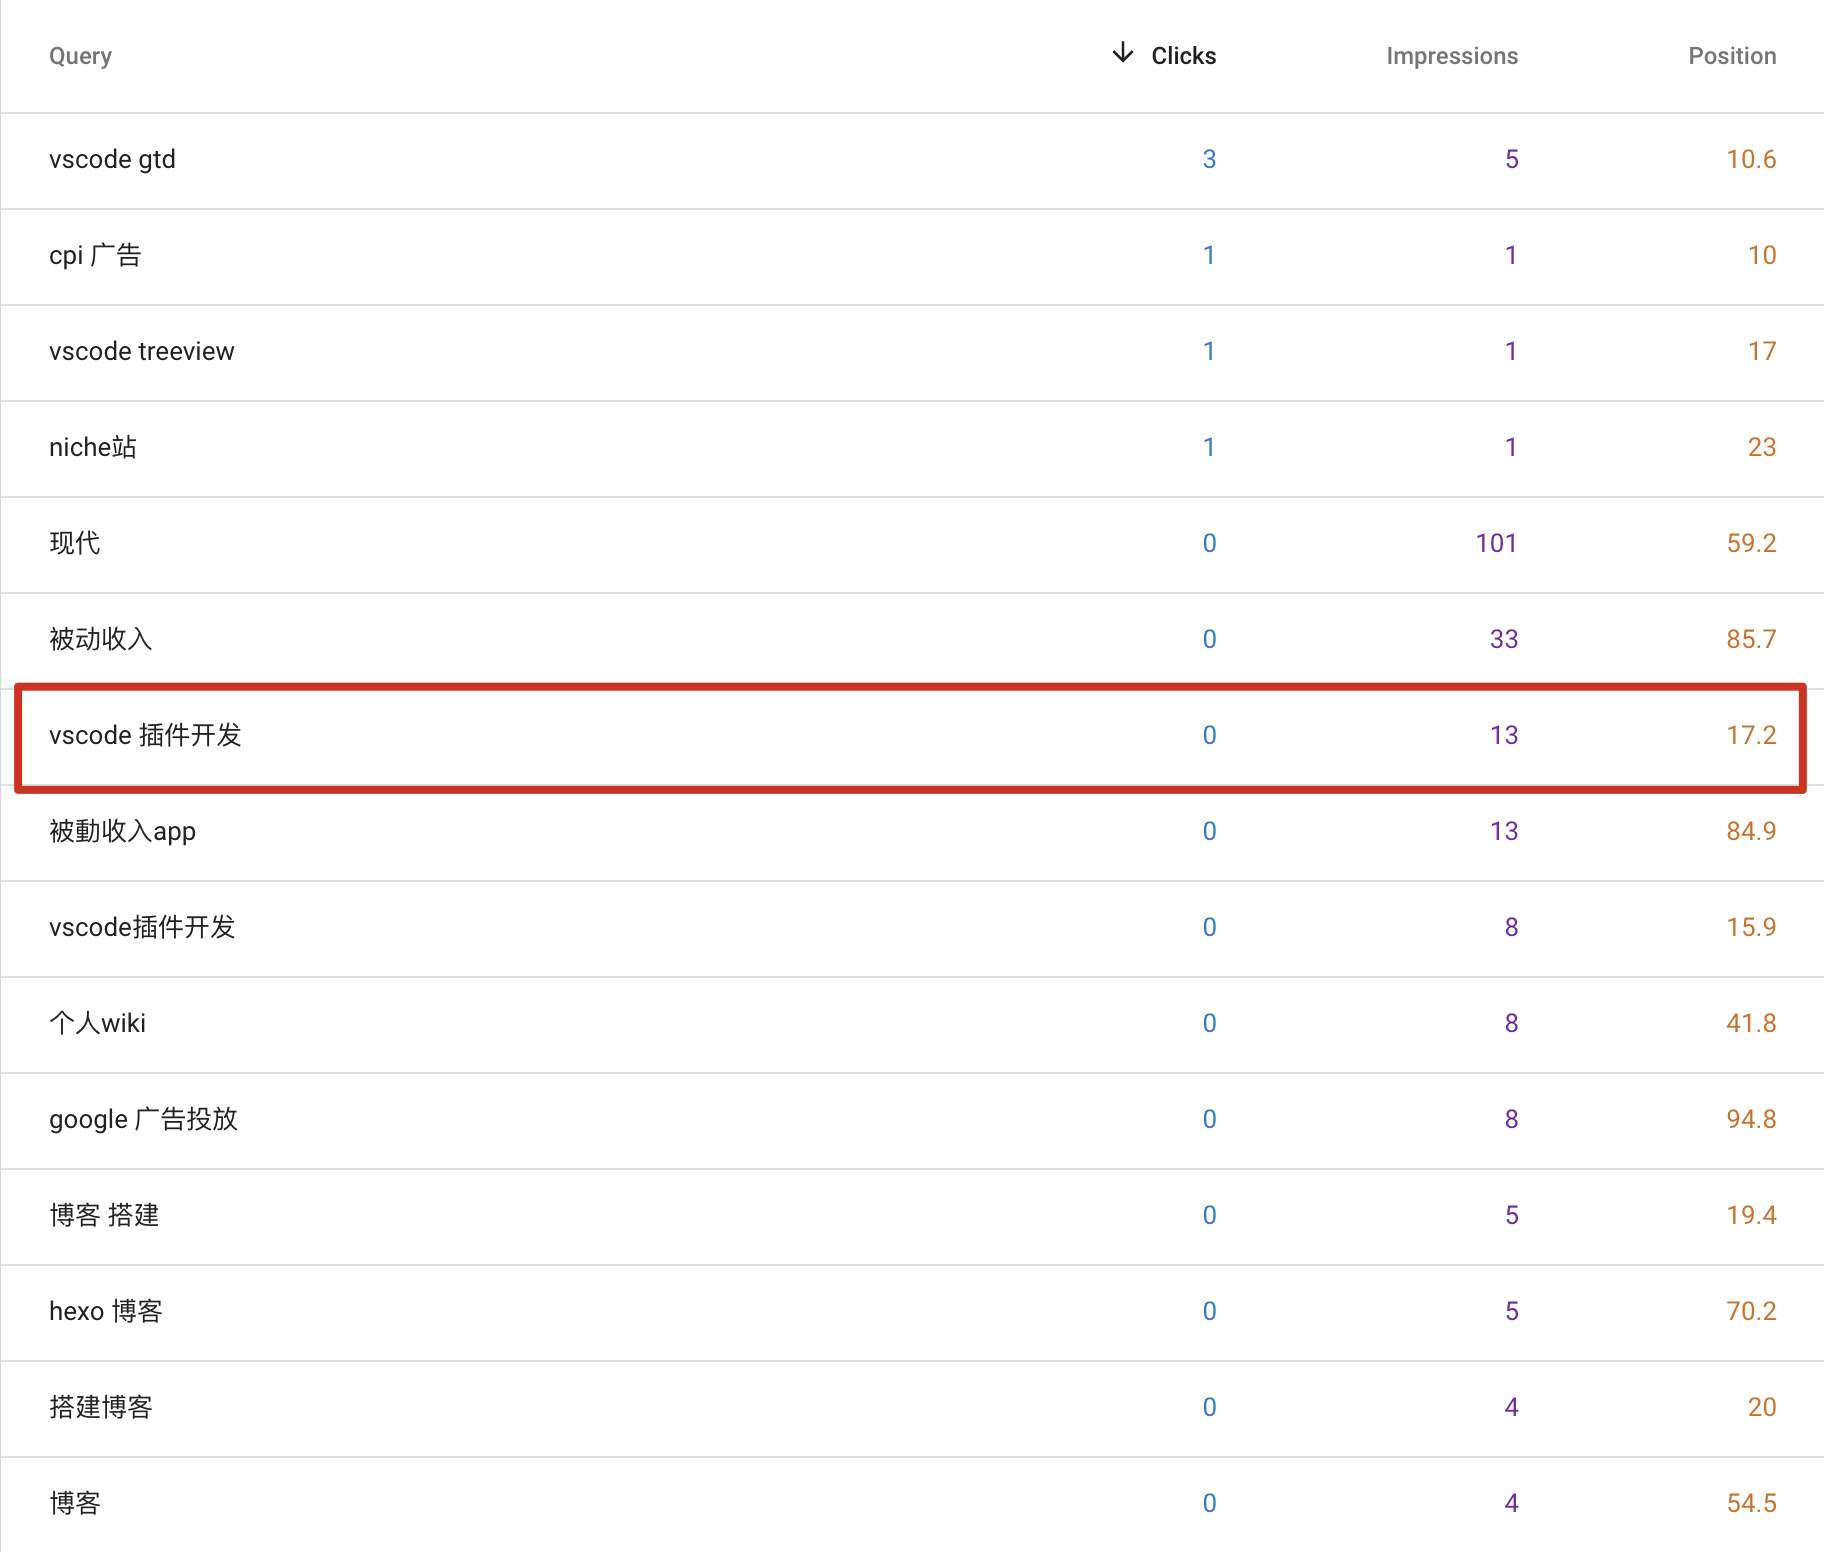Viewport: 1824px width, 1552px height.
Task: Sort by the Impressions column header
Action: tap(1451, 56)
